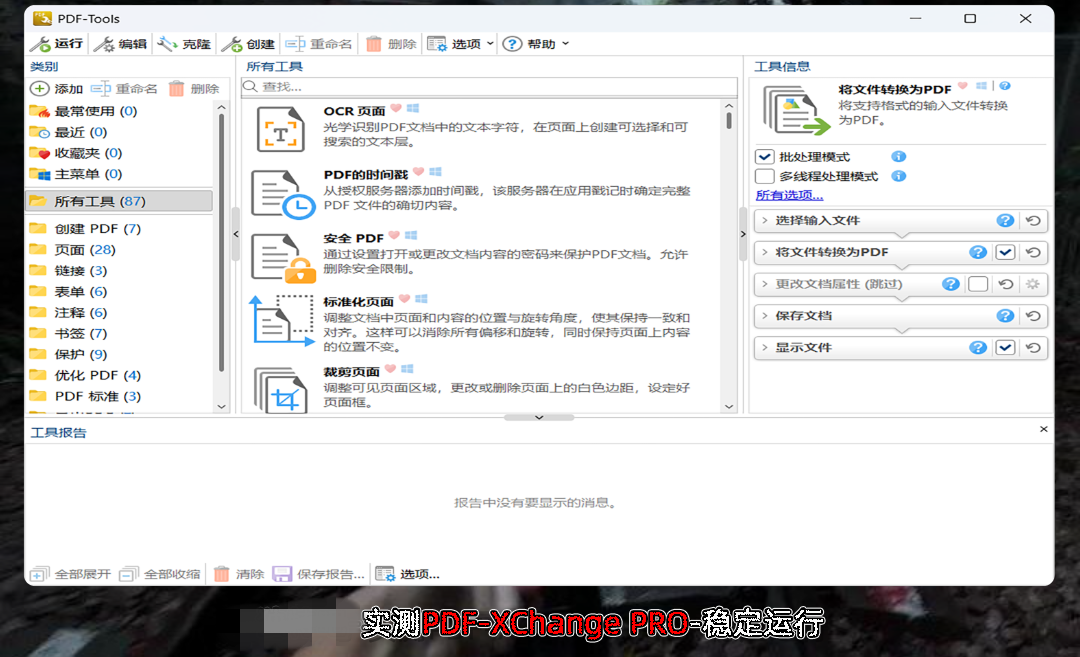Open the 创建 PDF (7) folder
Screen dimensions: 1080x657
(x=85, y=229)
